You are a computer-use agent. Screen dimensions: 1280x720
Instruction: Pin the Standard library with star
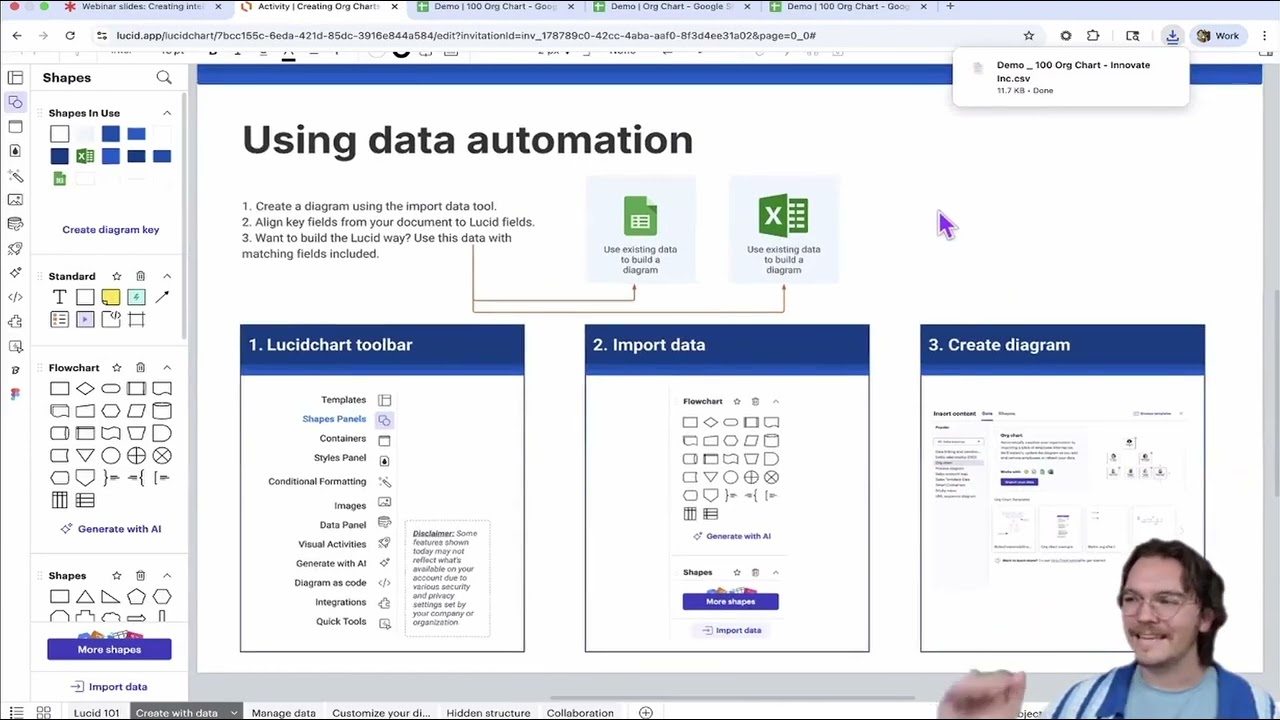(x=116, y=276)
